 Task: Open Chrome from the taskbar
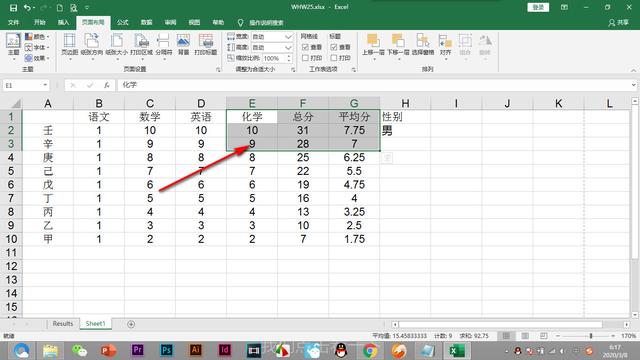coord(370,350)
